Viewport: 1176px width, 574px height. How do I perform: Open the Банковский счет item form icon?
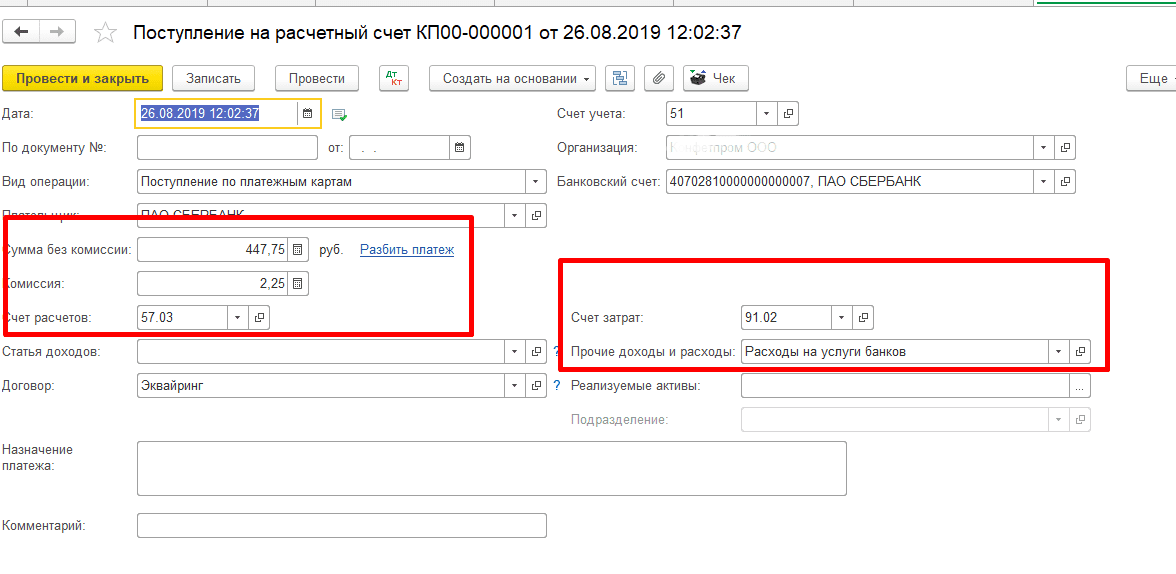(x=1065, y=182)
